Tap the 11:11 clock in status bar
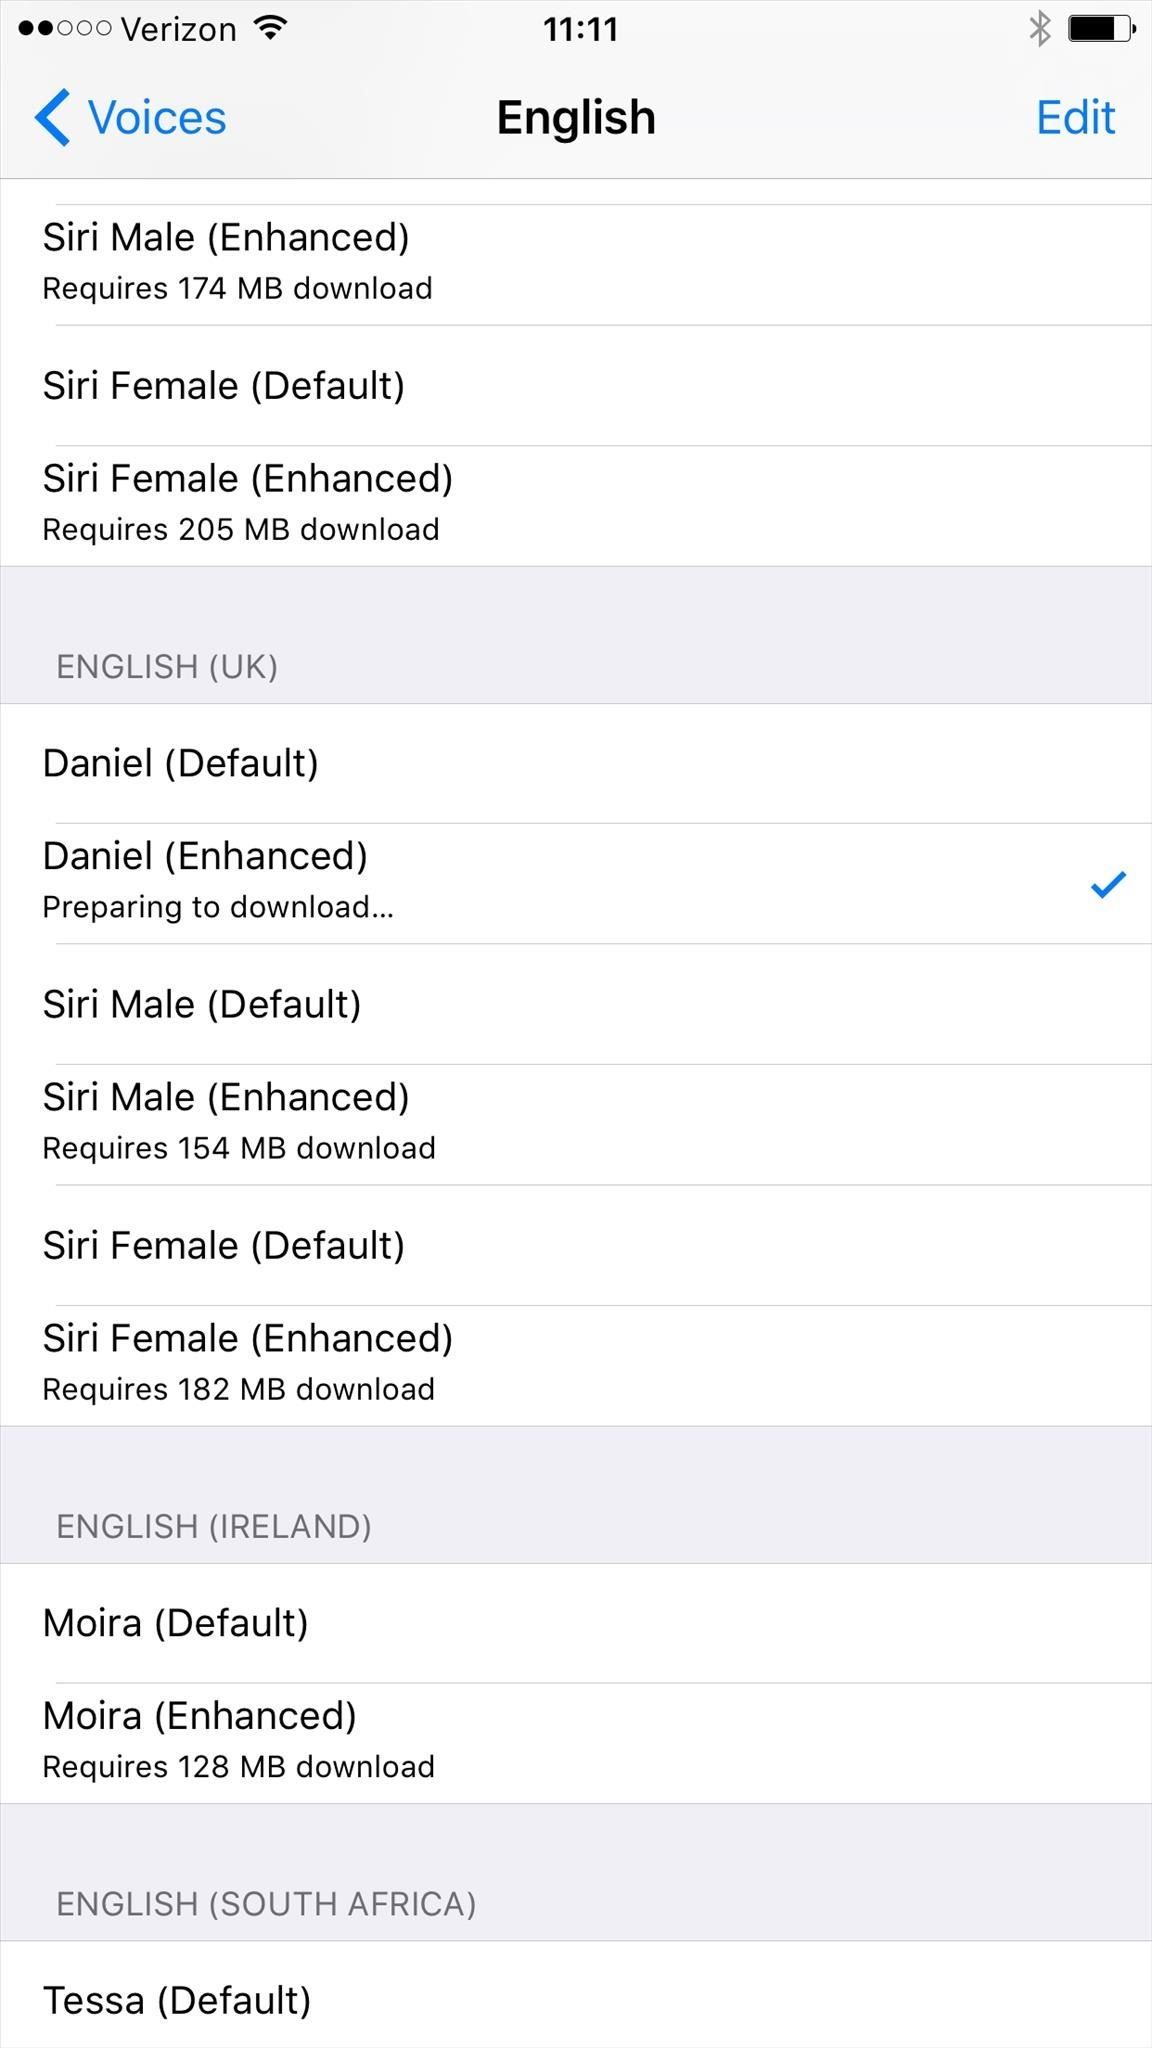The width and height of the screenshot is (1152, 2048). pyautogui.click(x=580, y=29)
